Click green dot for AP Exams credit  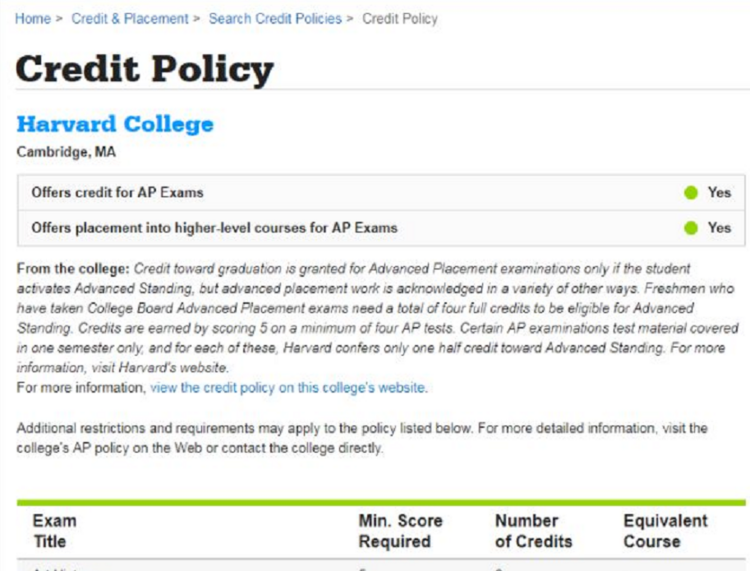point(690,192)
